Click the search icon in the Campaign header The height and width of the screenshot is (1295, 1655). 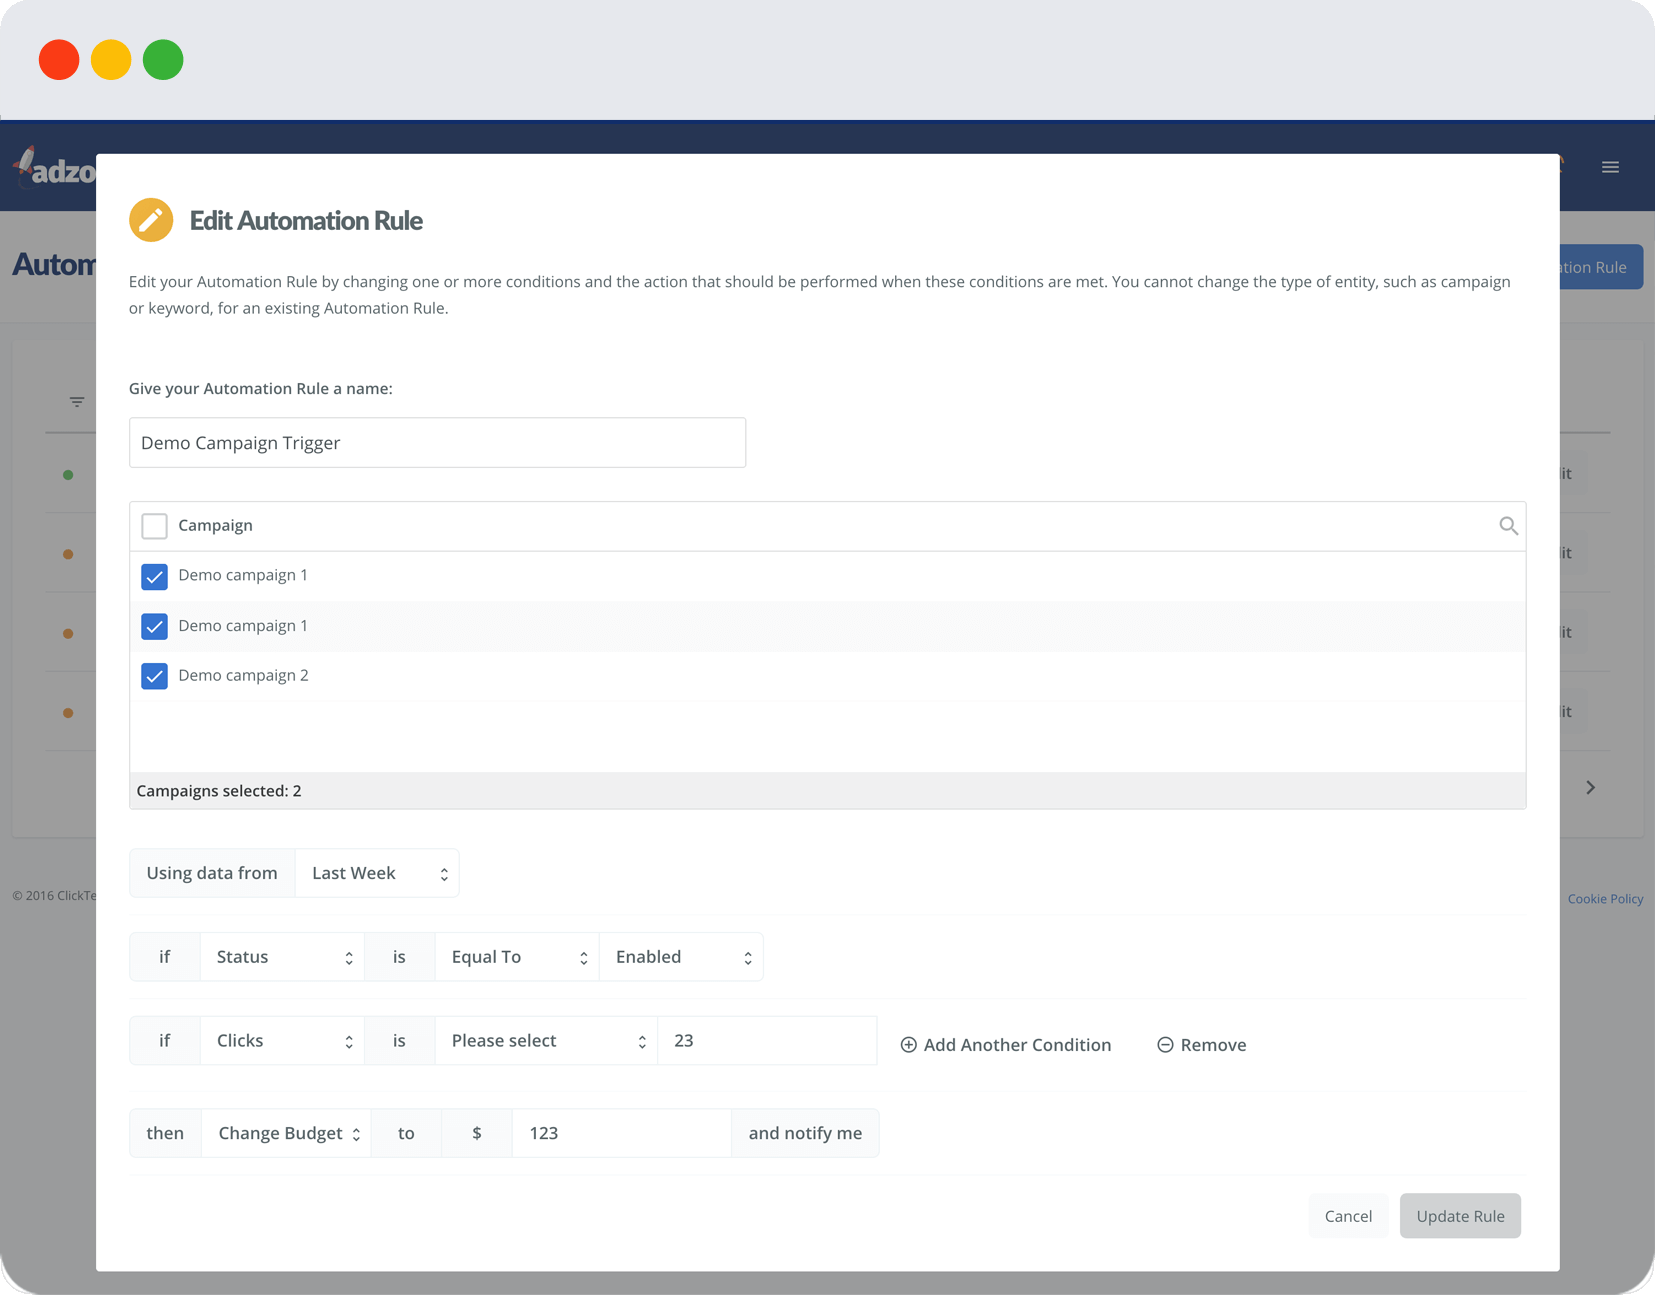click(x=1508, y=526)
